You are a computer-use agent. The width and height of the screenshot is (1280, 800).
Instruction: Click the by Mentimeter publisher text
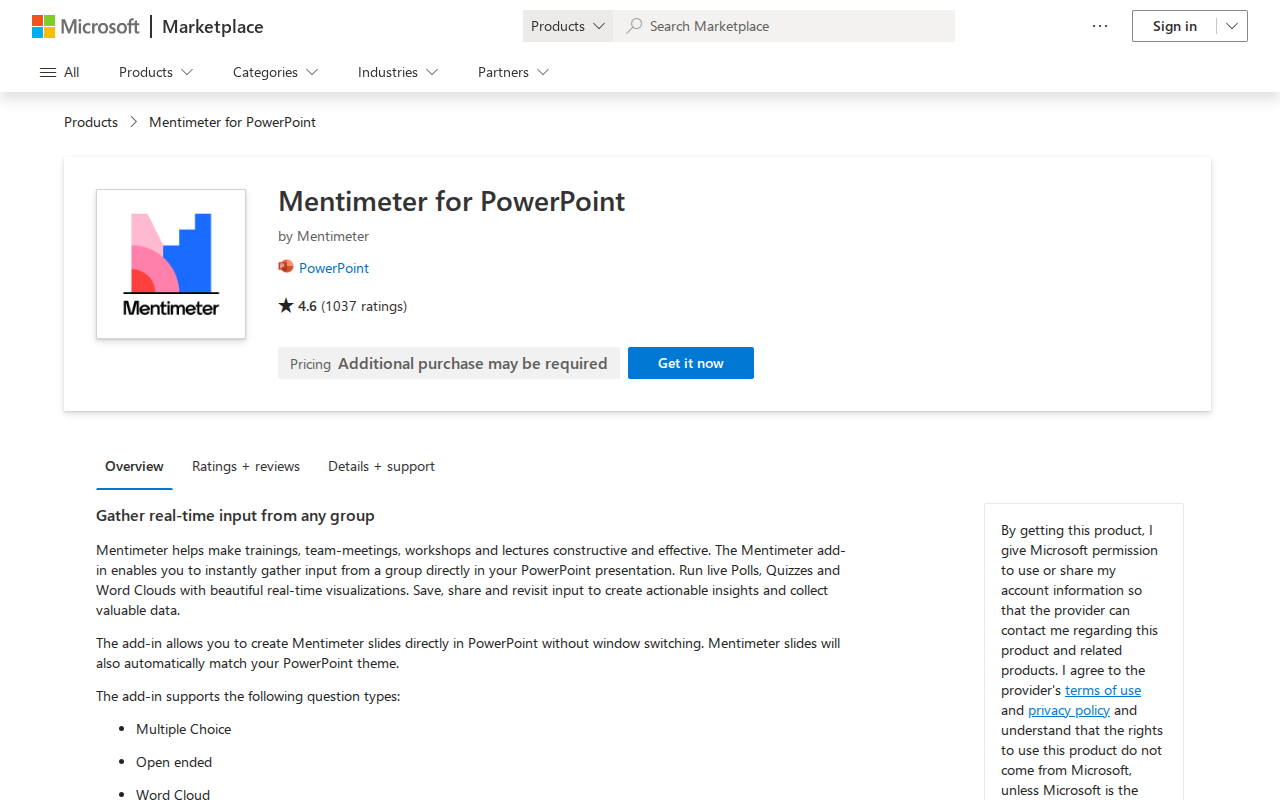[x=324, y=236]
